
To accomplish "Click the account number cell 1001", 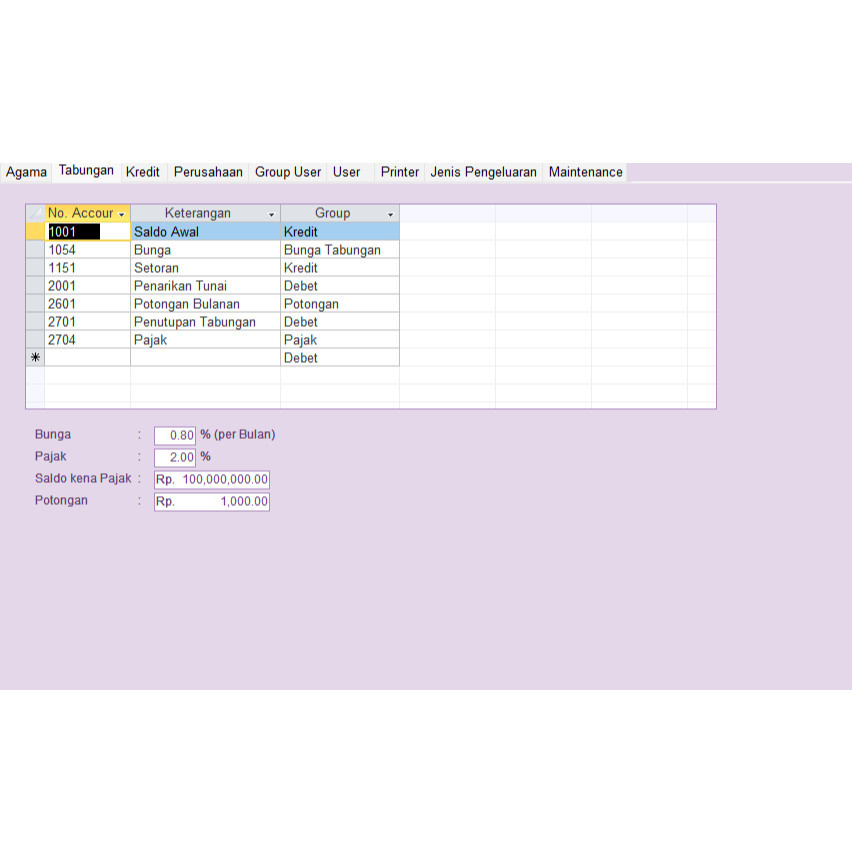I will coord(88,231).
